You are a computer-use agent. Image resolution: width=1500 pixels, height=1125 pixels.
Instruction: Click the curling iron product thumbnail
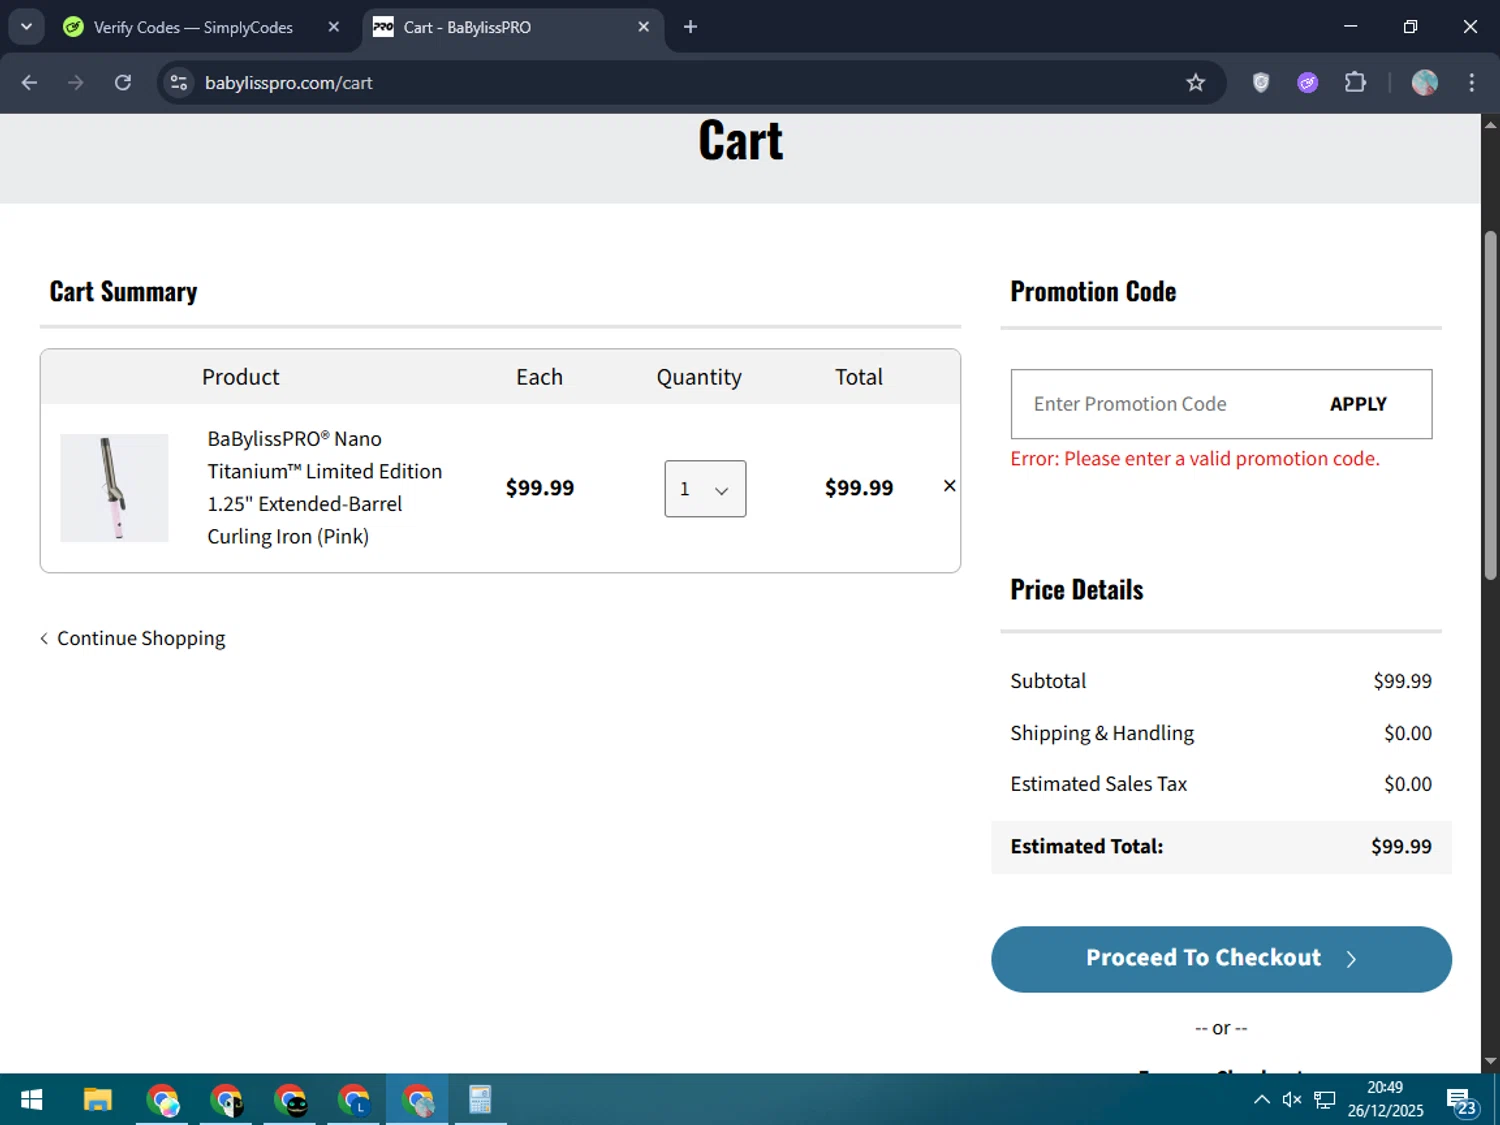(114, 488)
